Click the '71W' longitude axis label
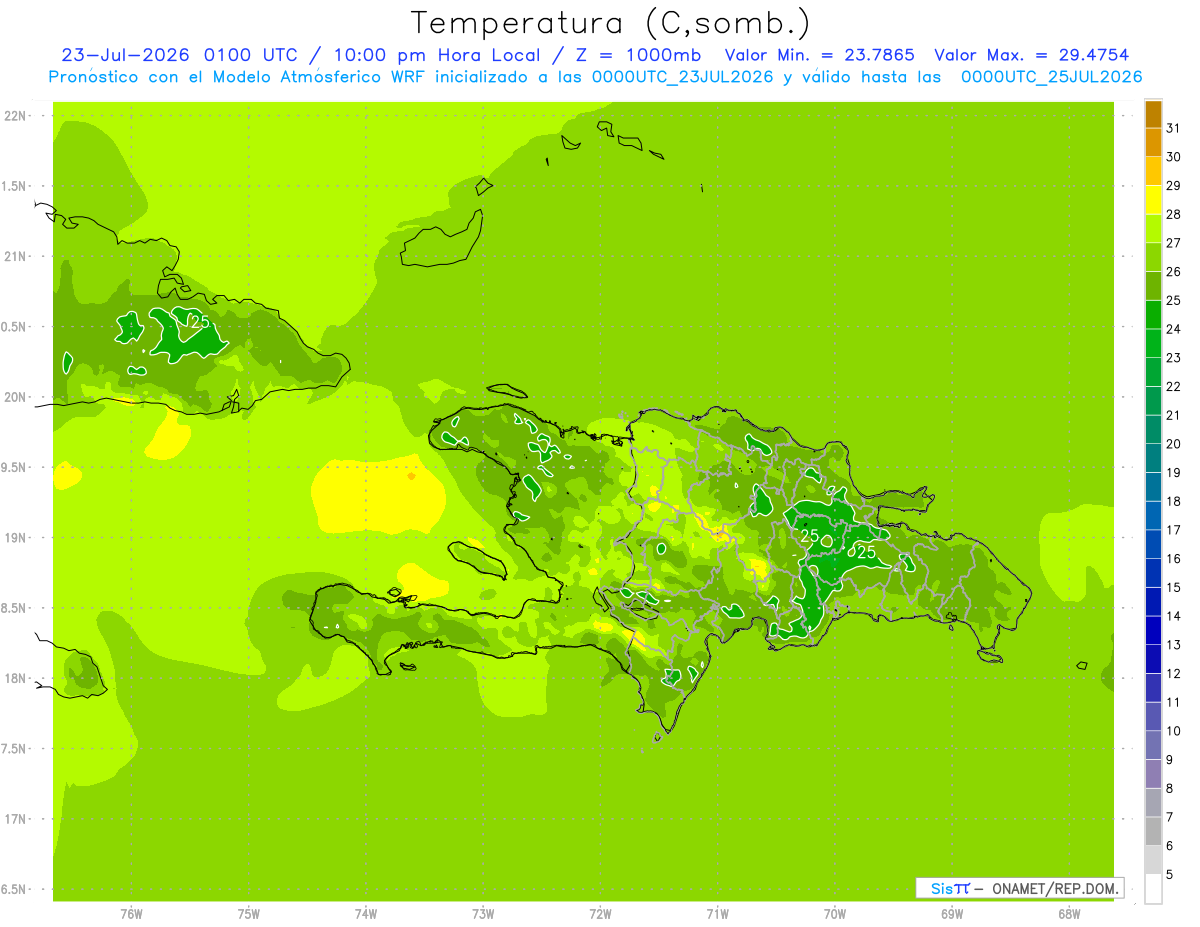This screenshot has width=1200, height=927. click(717, 914)
